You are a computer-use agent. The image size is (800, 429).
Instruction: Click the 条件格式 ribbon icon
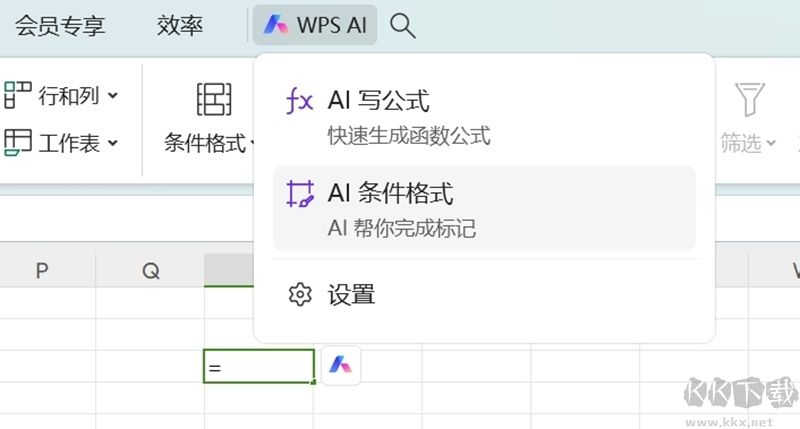pyautogui.click(x=214, y=99)
